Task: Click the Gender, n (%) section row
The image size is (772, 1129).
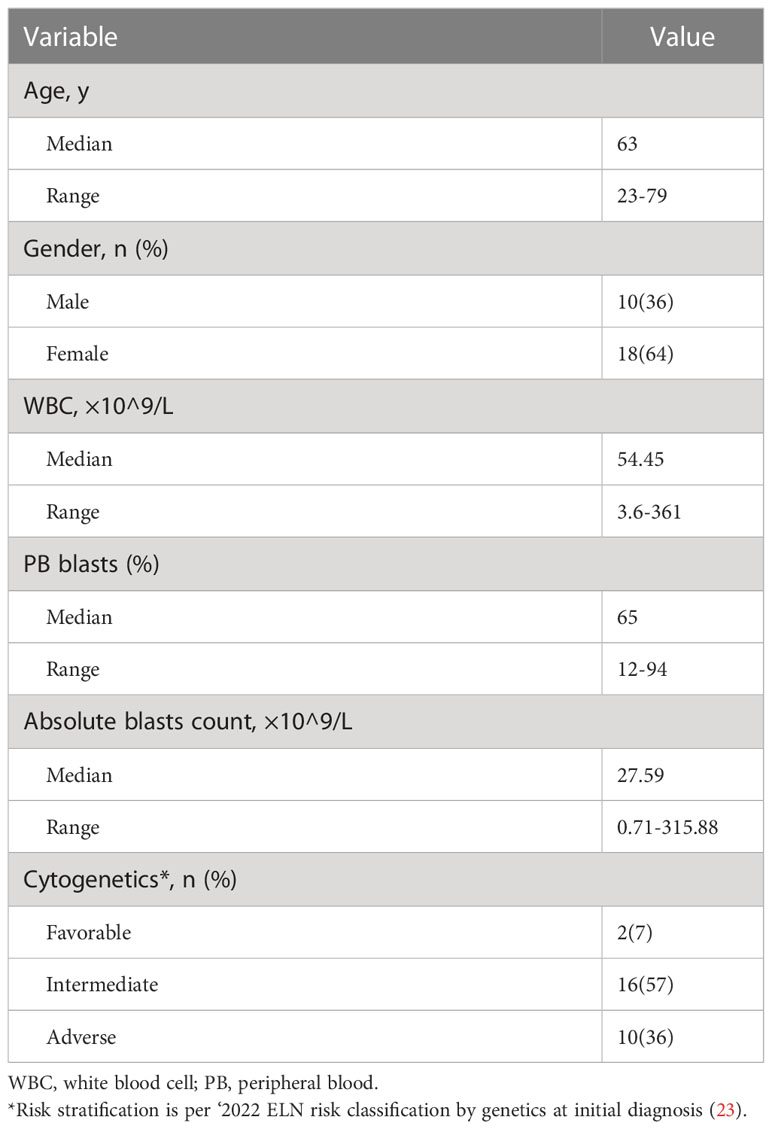Action: click(x=386, y=248)
